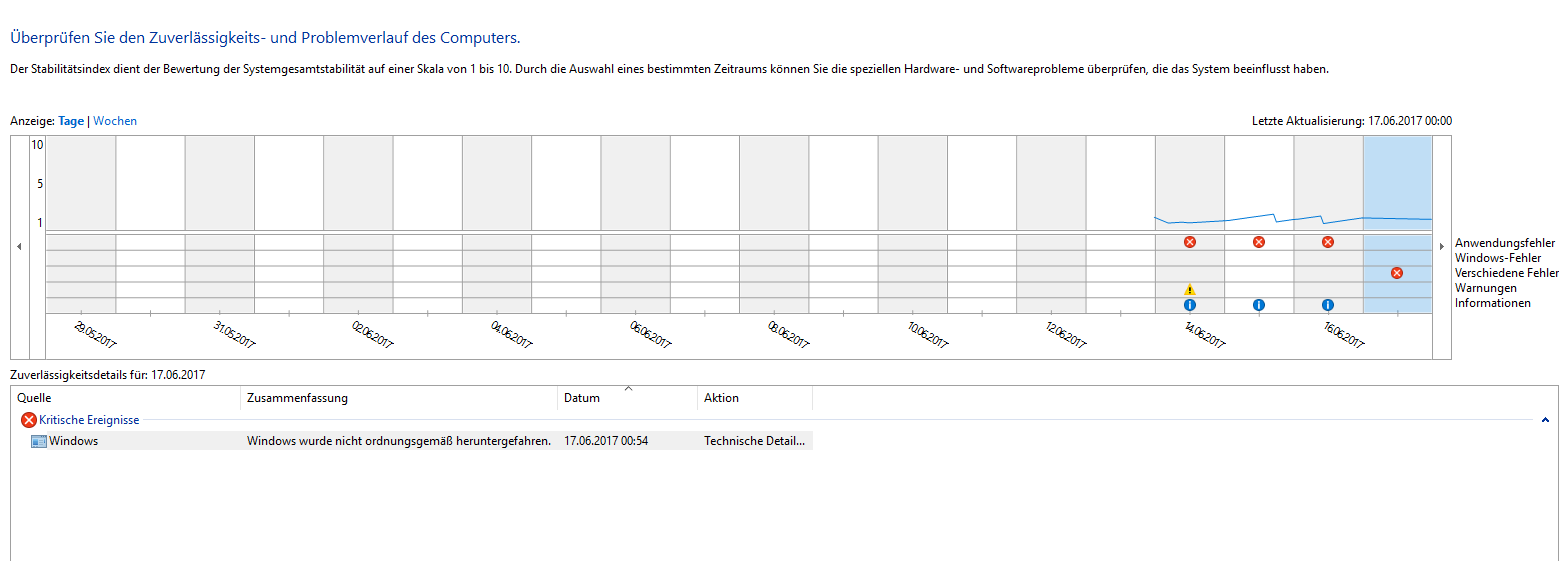Screen dimensions: 1567x561
Task: Click the Anwendungsfehler row label
Action: tap(1504, 243)
